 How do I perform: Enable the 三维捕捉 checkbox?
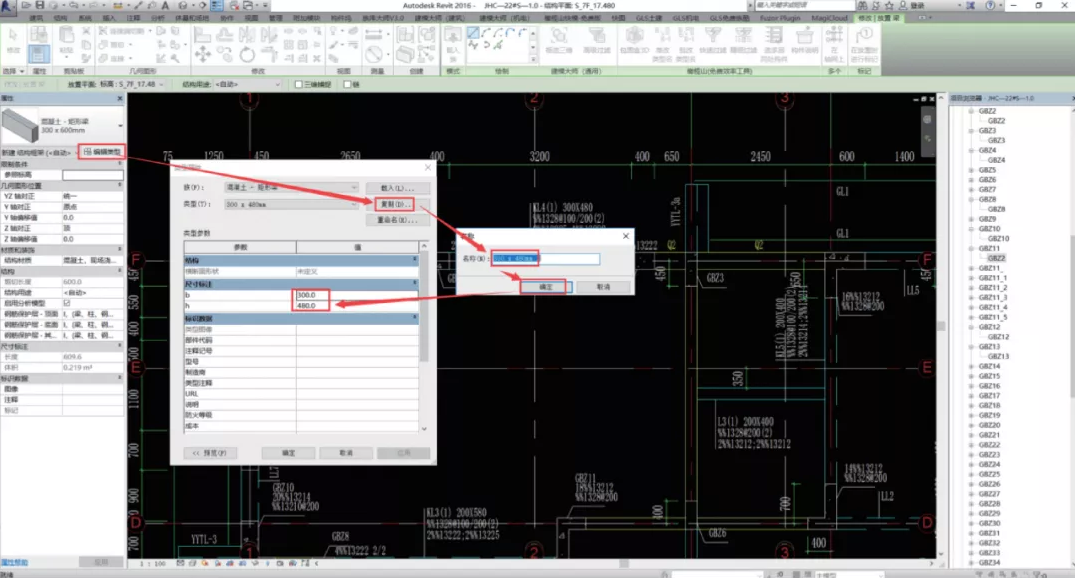click(300, 84)
